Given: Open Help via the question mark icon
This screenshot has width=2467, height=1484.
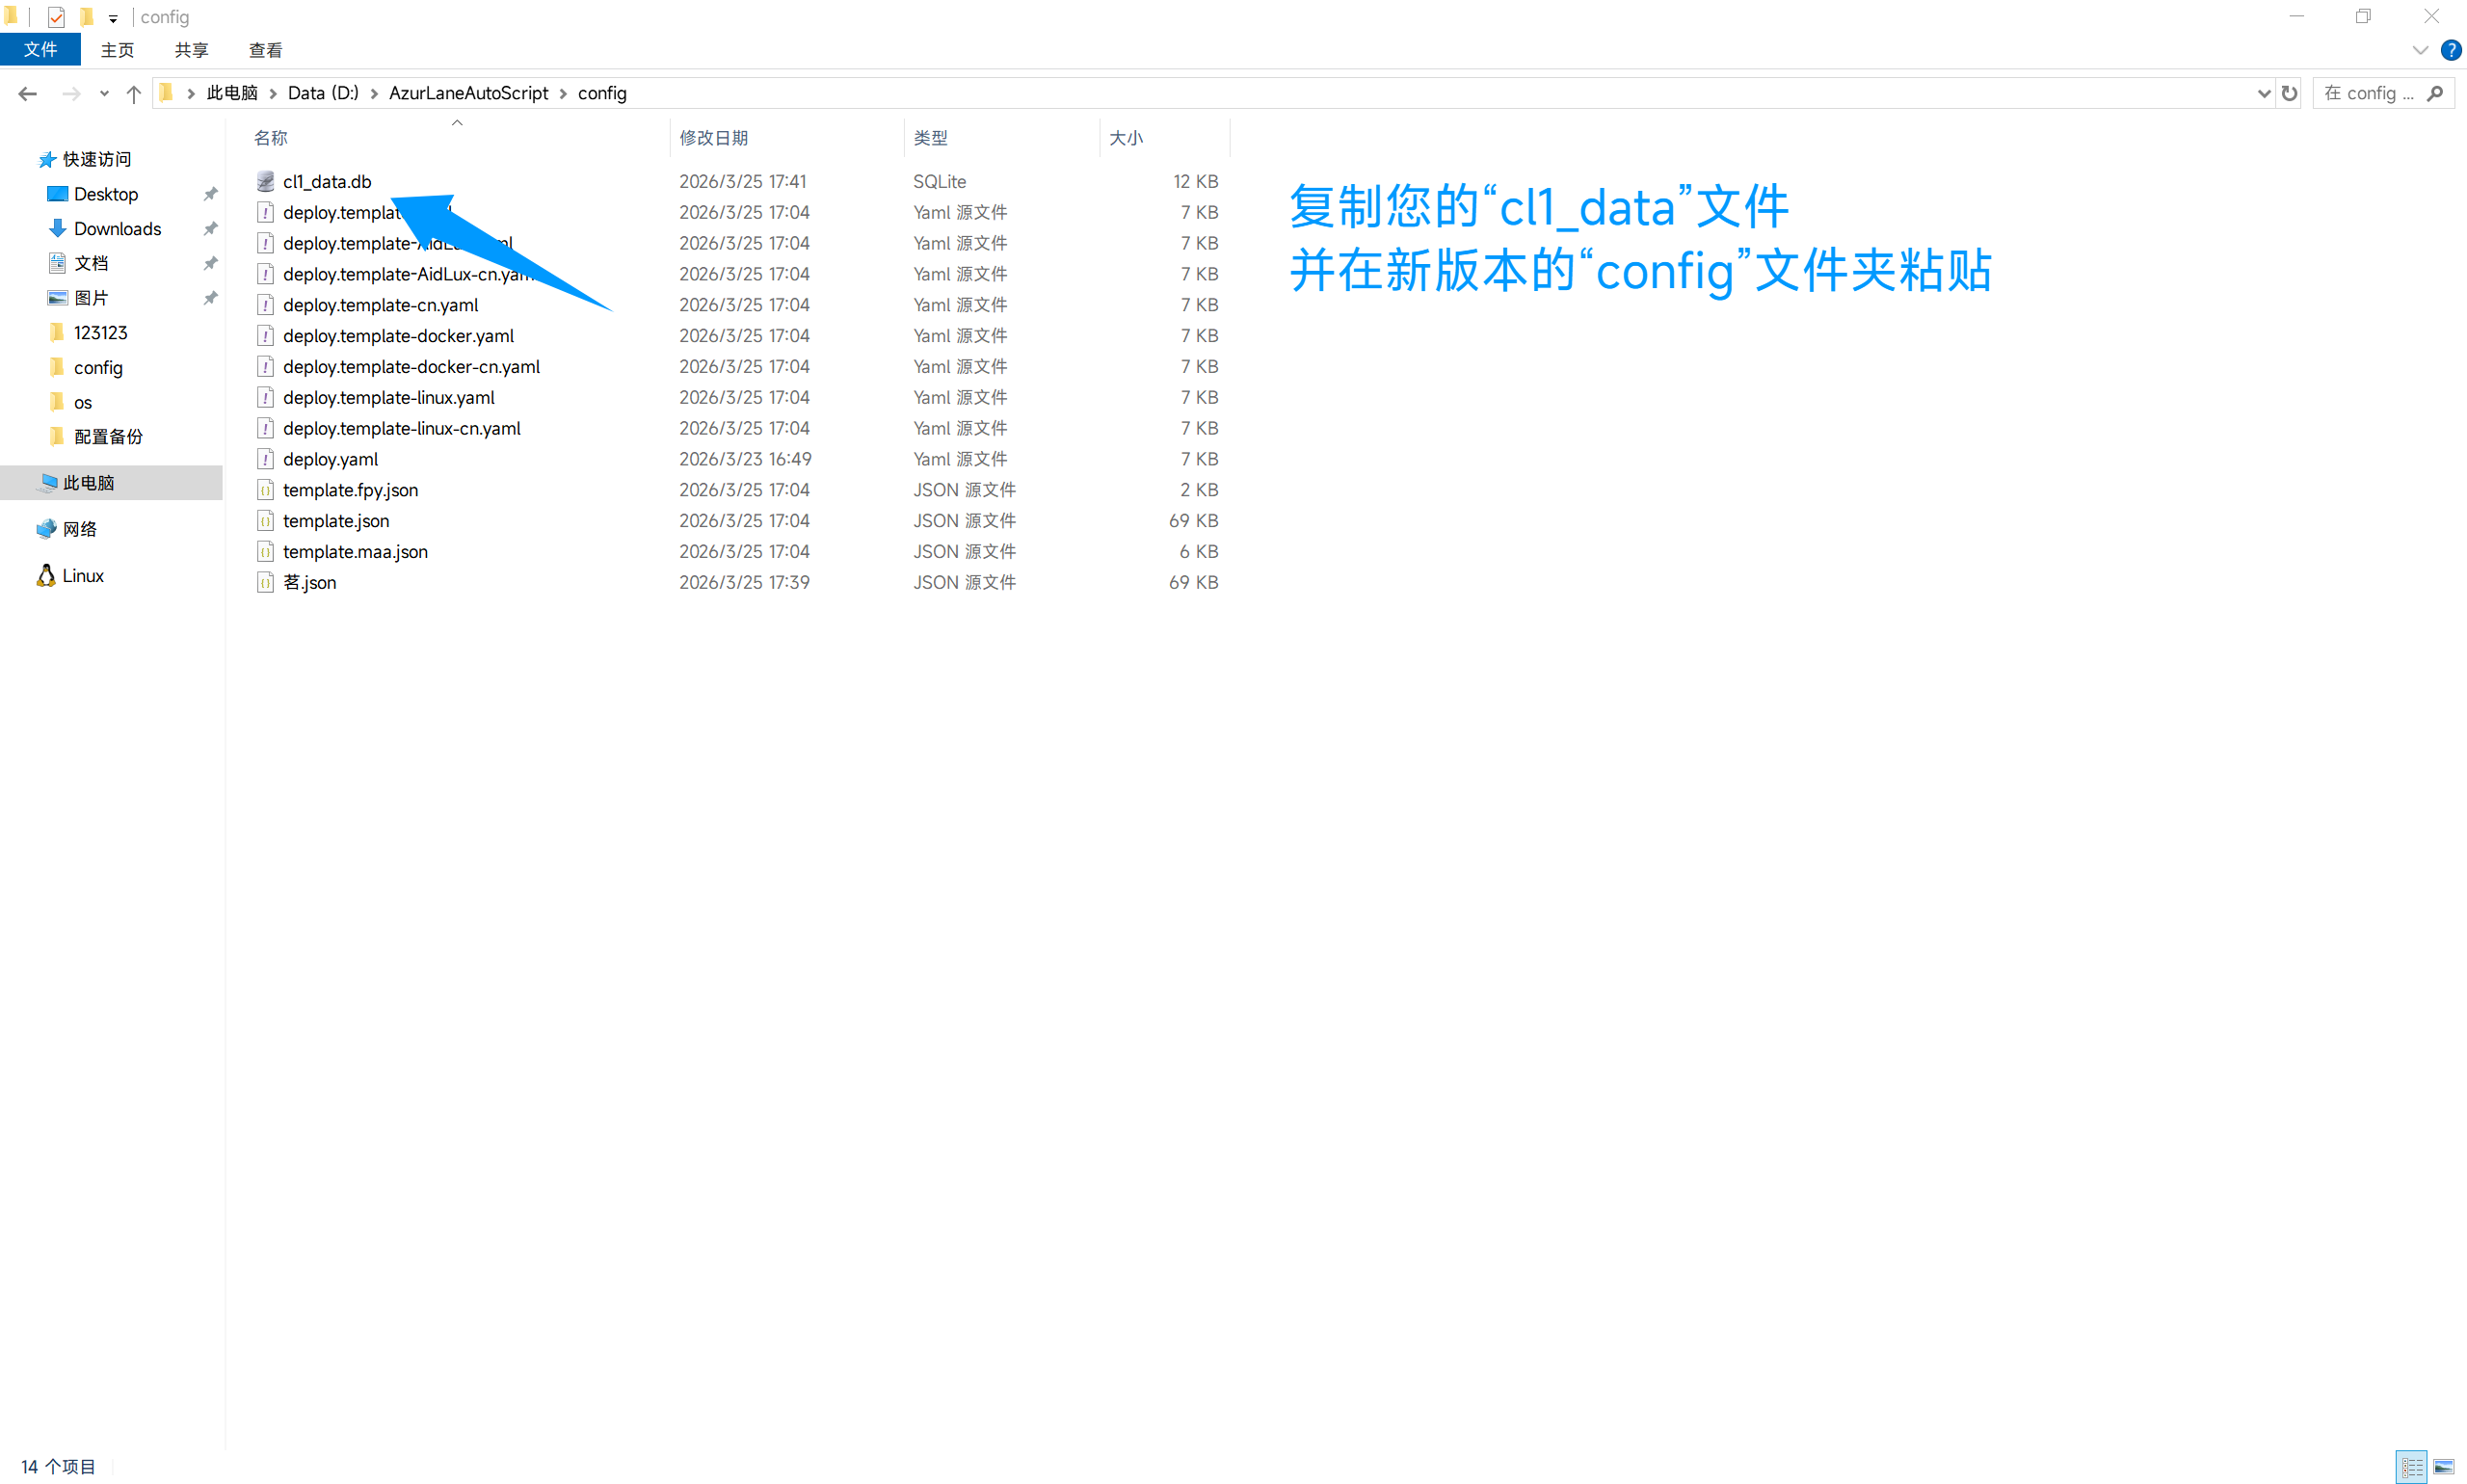Looking at the screenshot, I should (x=2451, y=49).
